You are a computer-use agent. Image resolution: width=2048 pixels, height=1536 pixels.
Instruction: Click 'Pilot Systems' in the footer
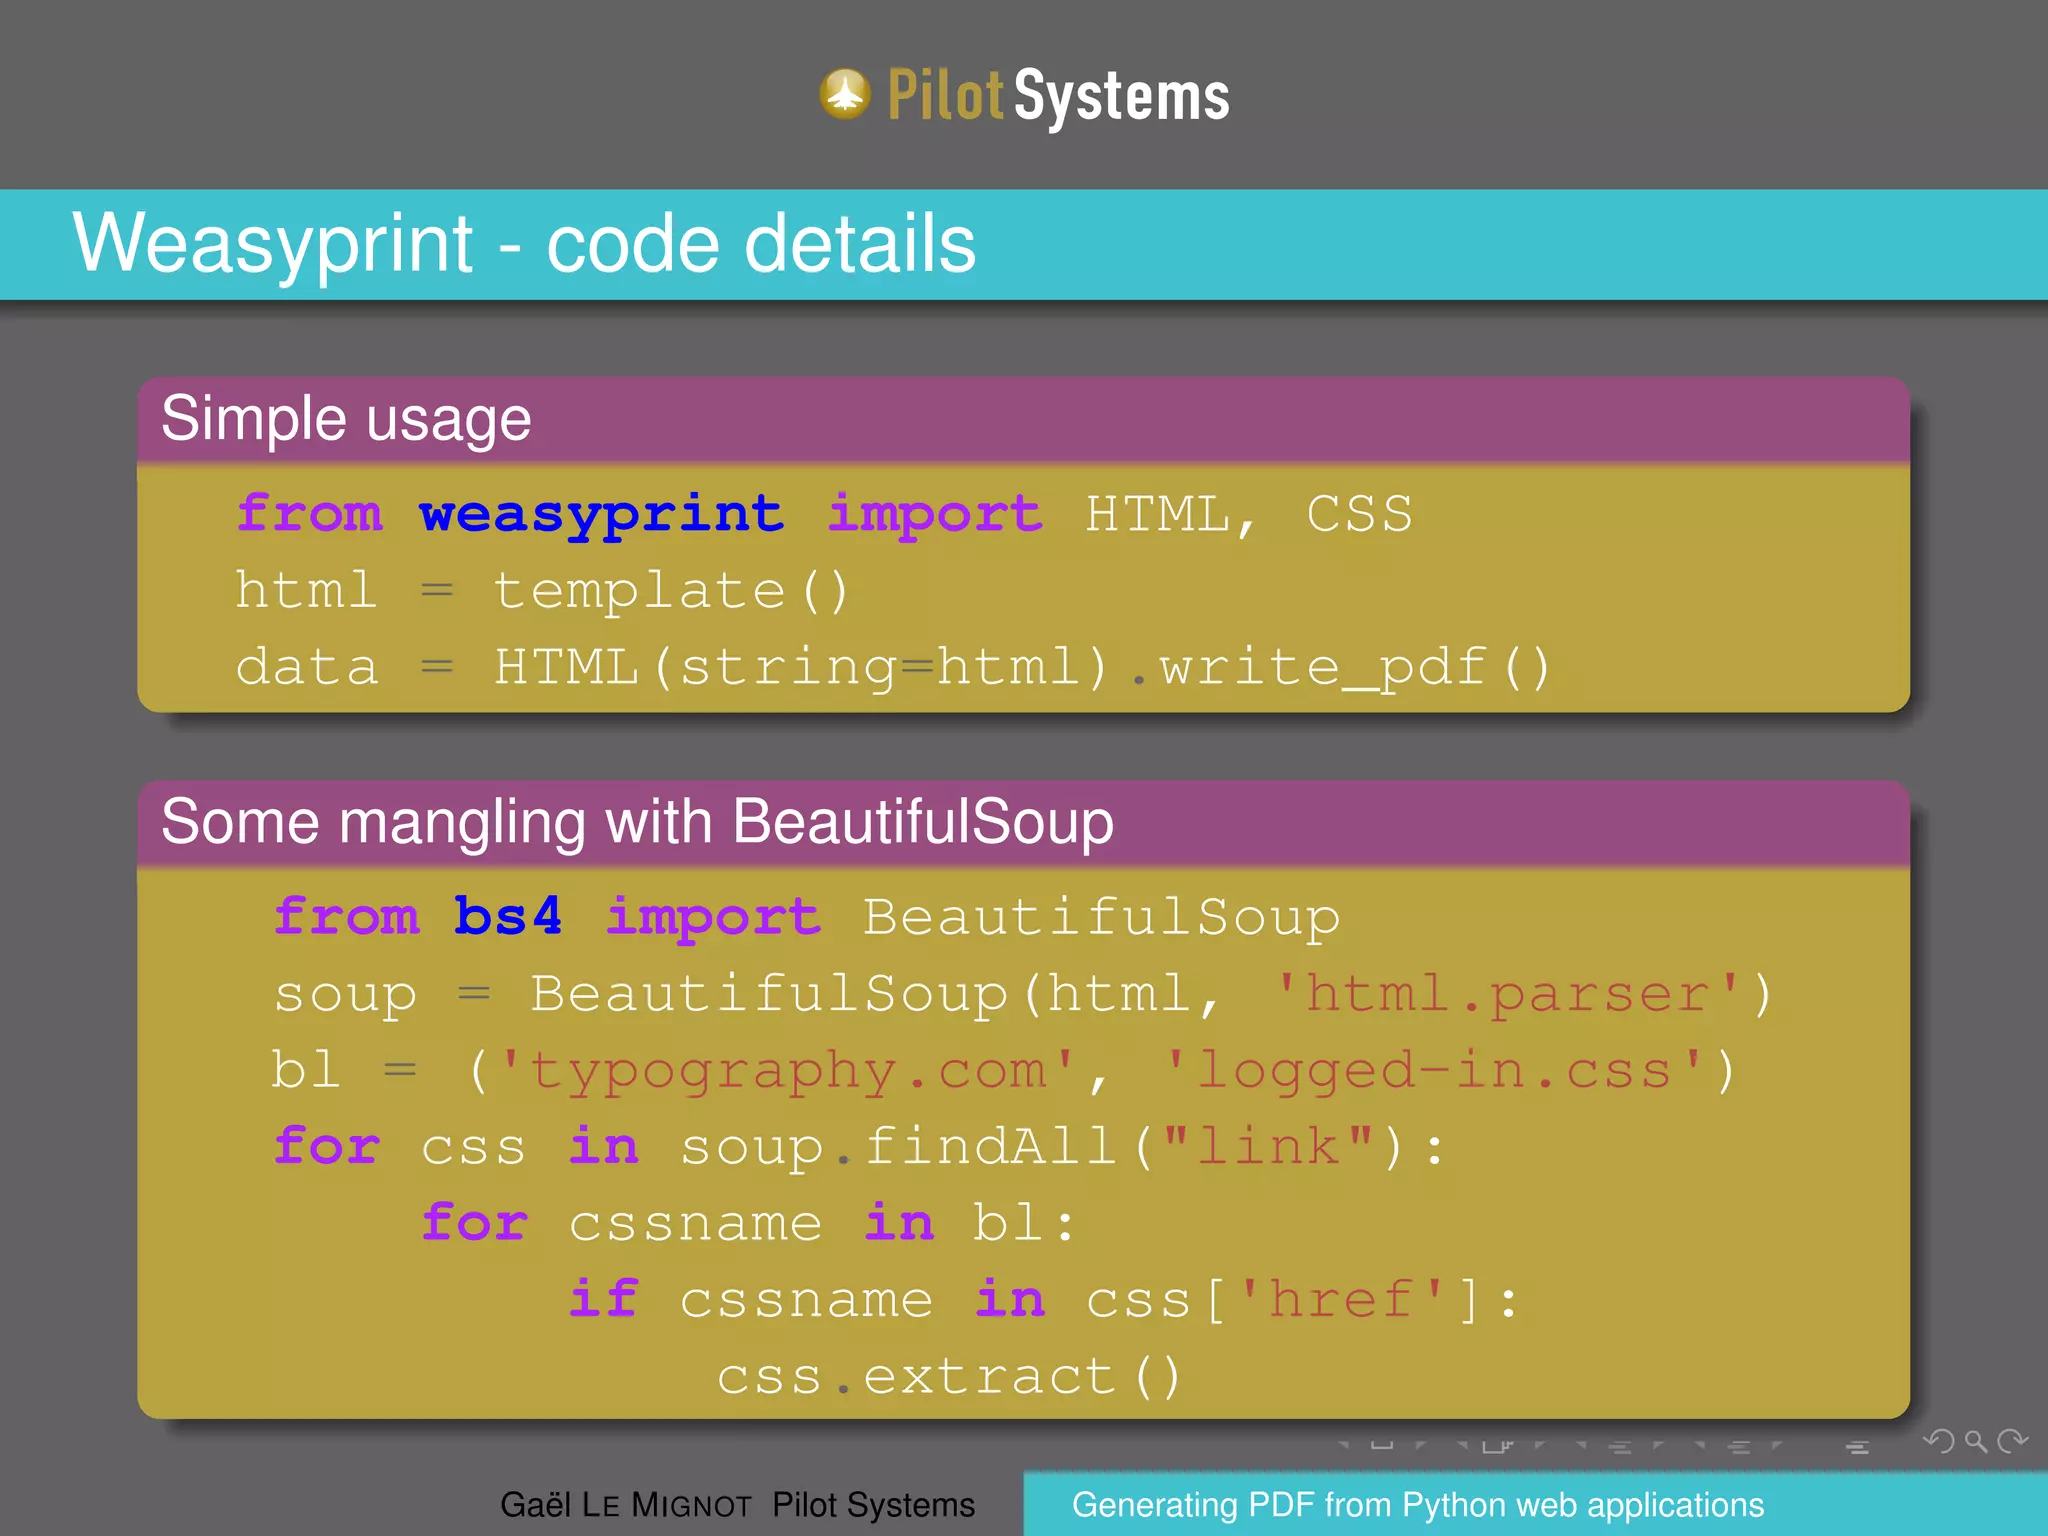873,1505
